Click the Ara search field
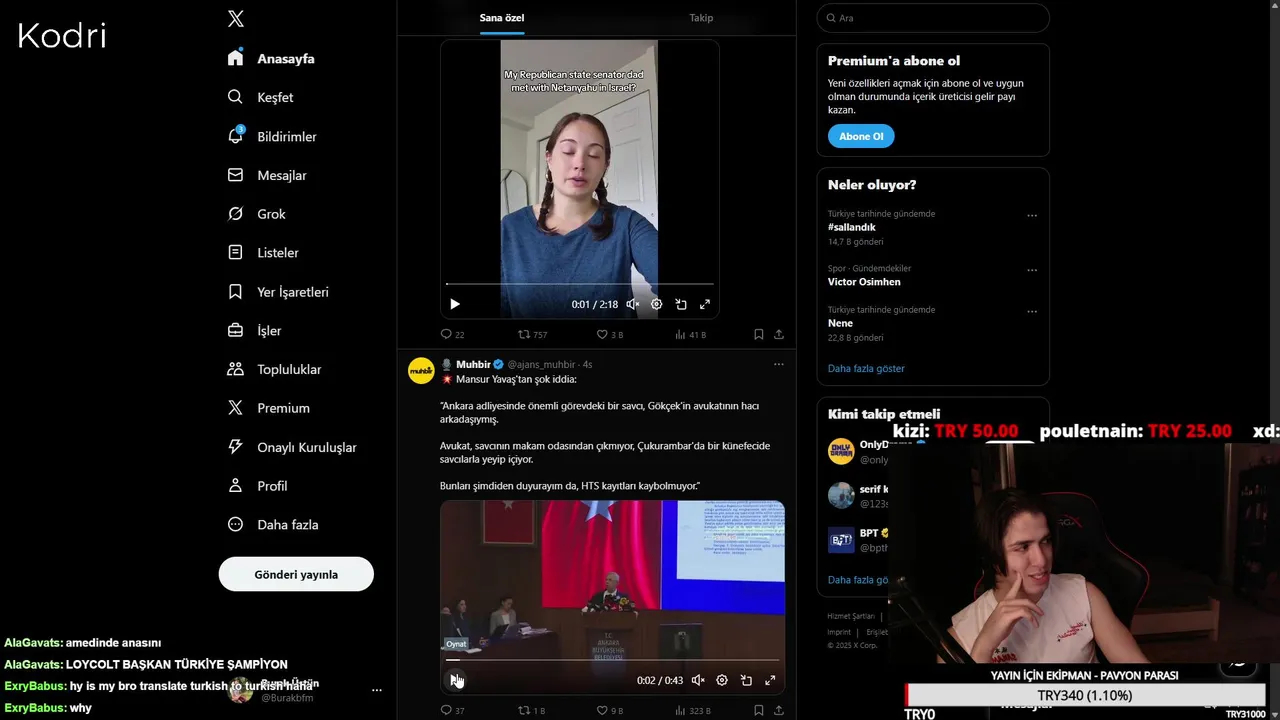This screenshot has height=720, width=1280. (x=933, y=18)
